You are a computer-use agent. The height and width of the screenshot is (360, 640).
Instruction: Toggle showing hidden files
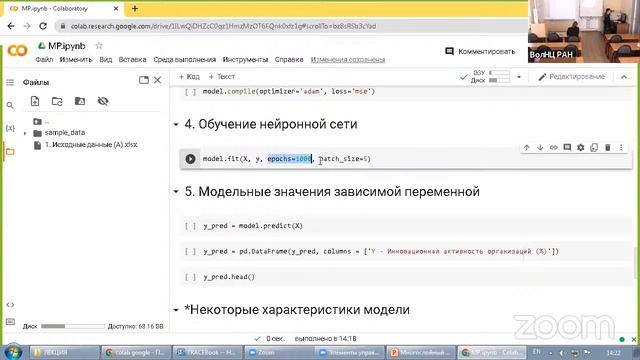tap(103, 101)
